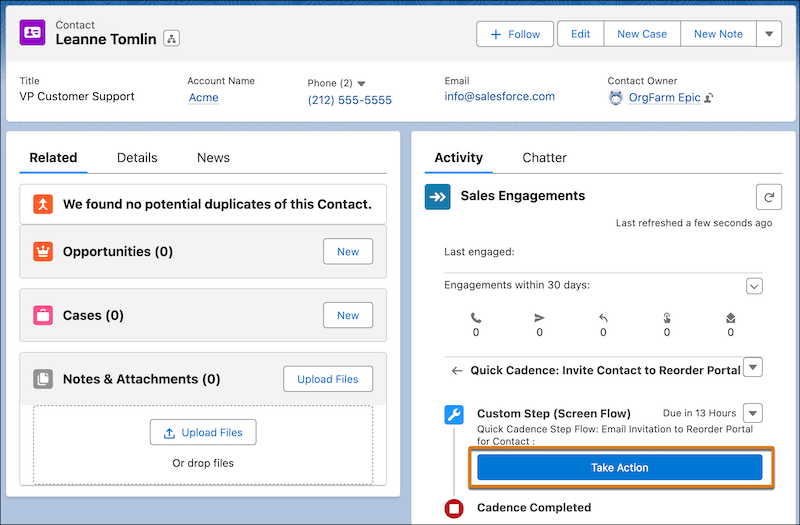Click the "Last refreshed a few seconds ago" text

click(x=694, y=223)
